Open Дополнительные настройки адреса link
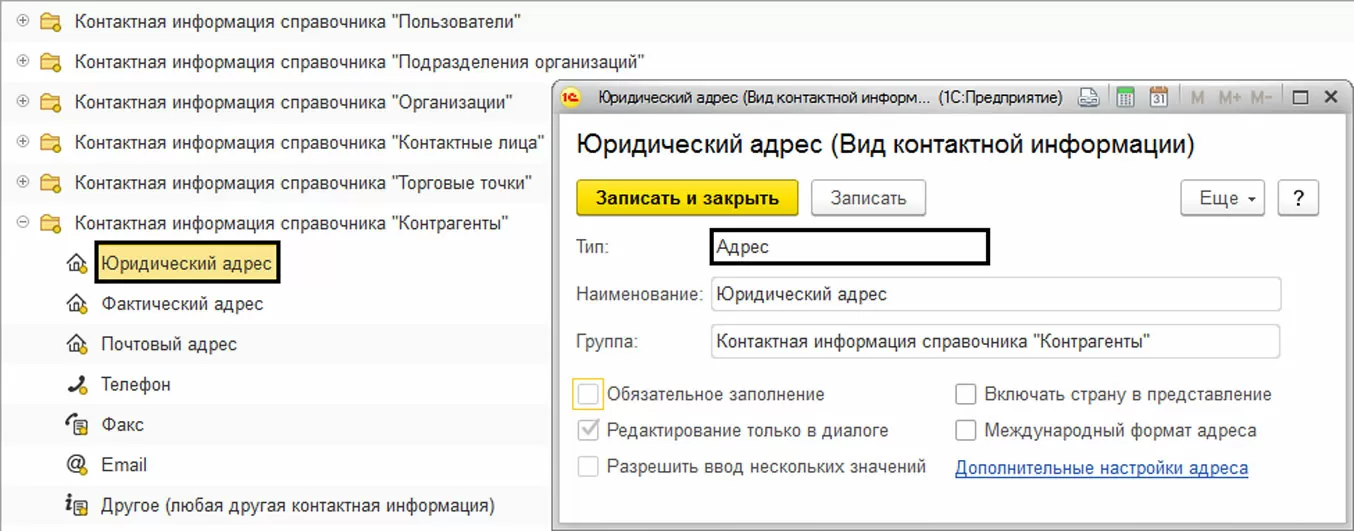This screenshot has width=1354, height=531. click(x=1101, y=468)
